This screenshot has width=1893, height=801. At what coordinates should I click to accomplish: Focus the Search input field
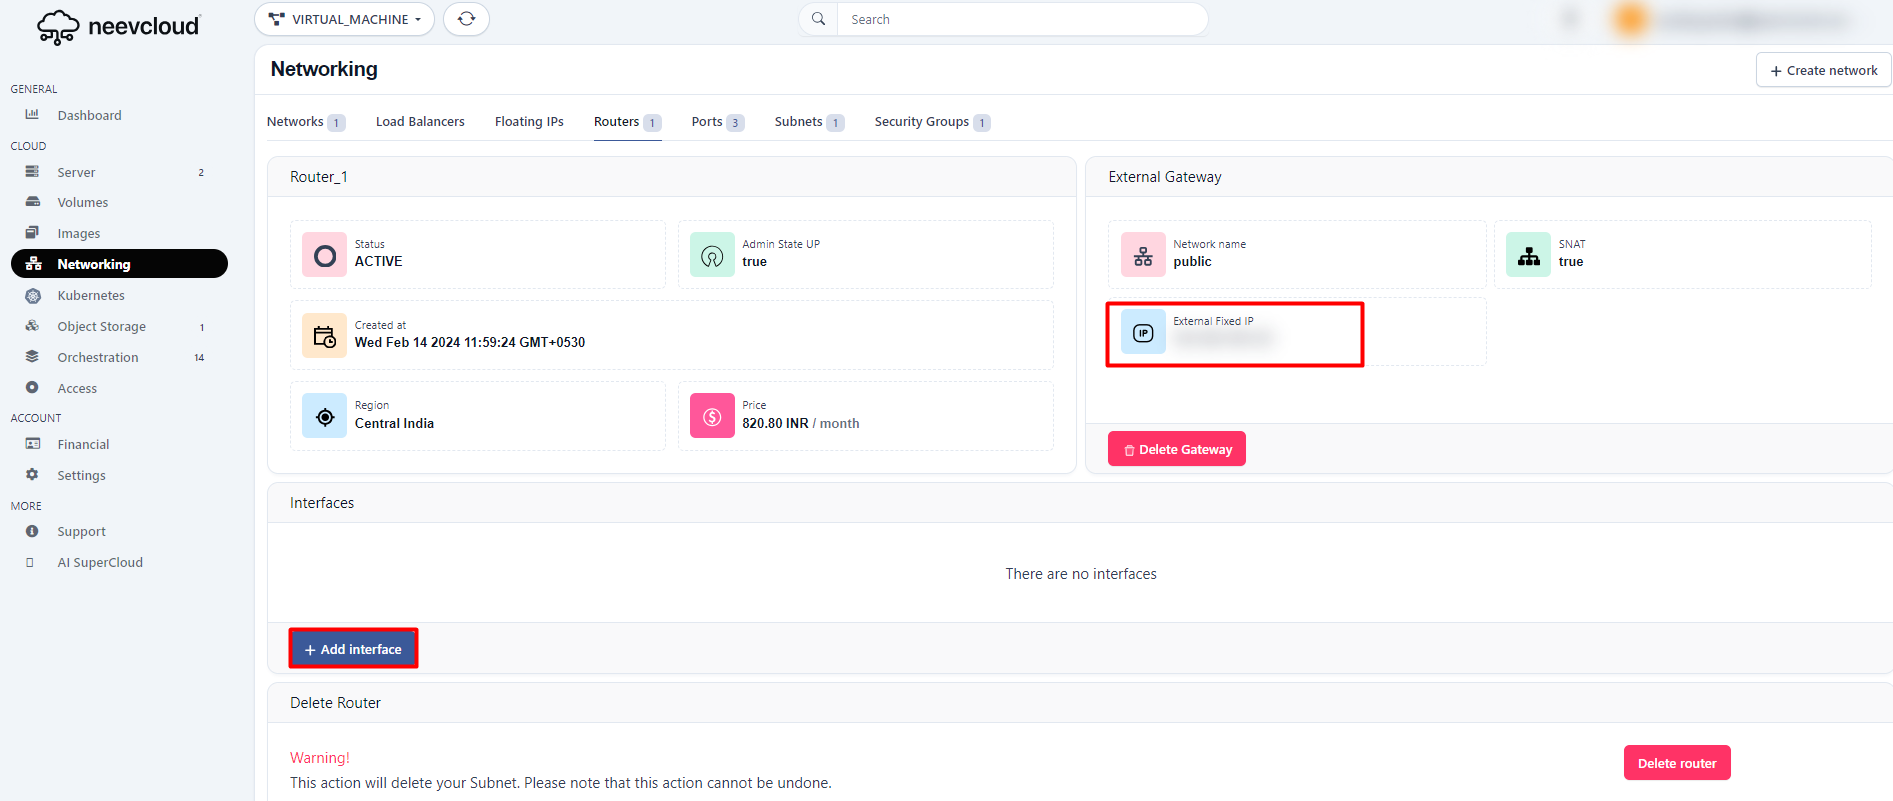tap(1020, 19)
